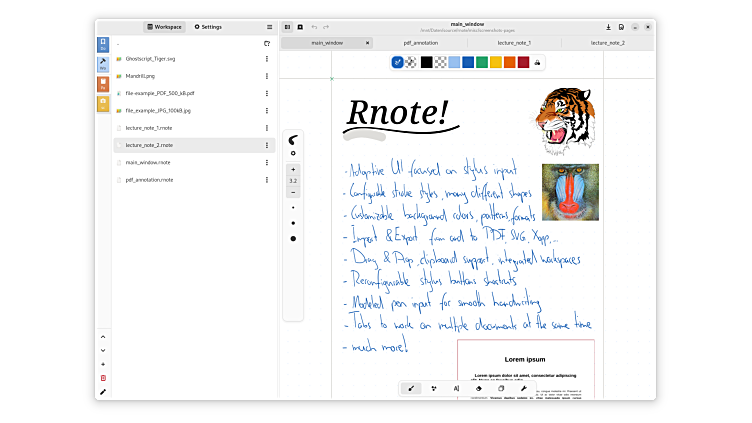Pick the dark blue color swatch
The image size is (752, 423).
(x=468, y=62)
